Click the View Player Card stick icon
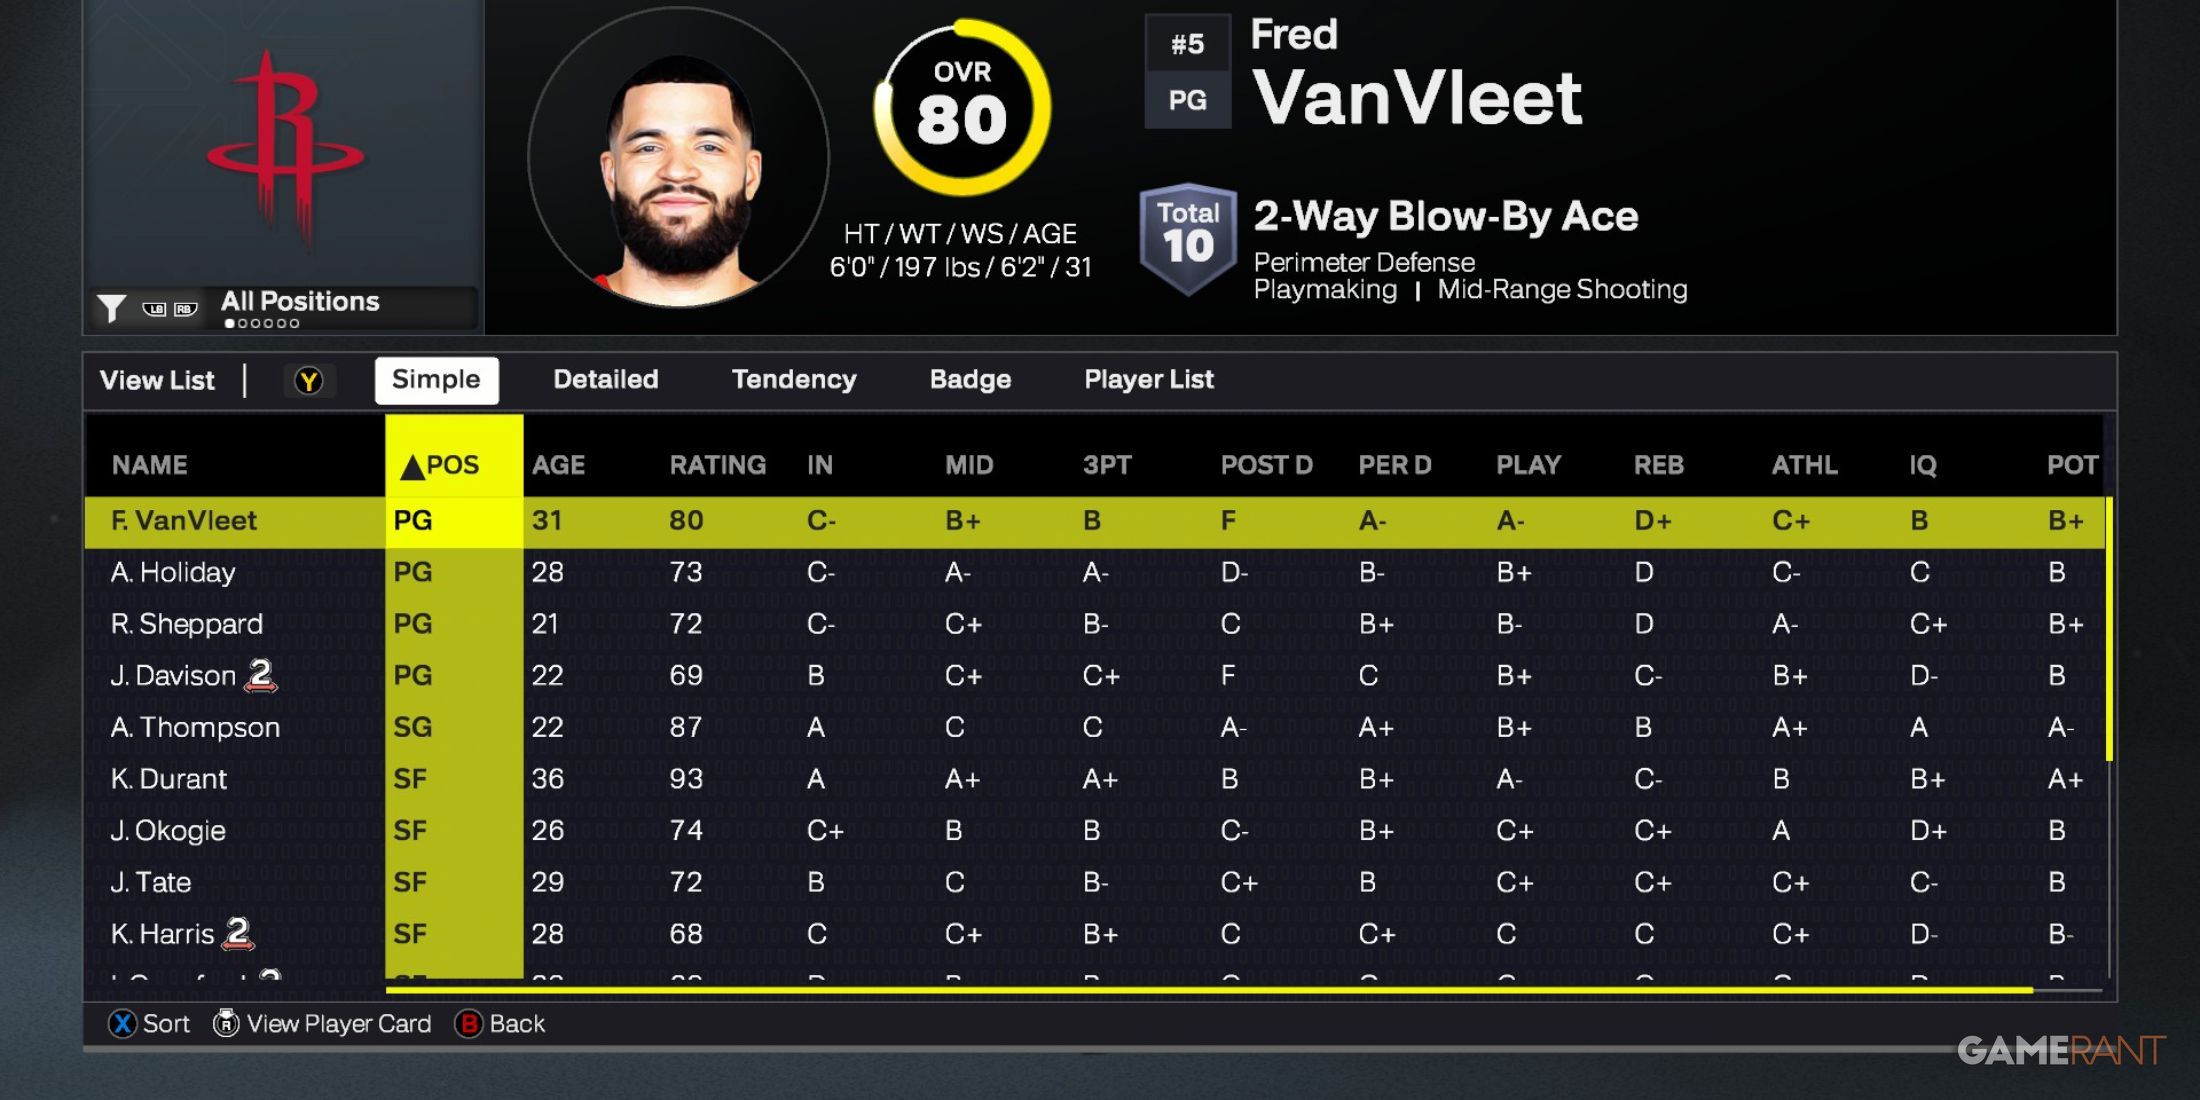 tap(226, 1023)
